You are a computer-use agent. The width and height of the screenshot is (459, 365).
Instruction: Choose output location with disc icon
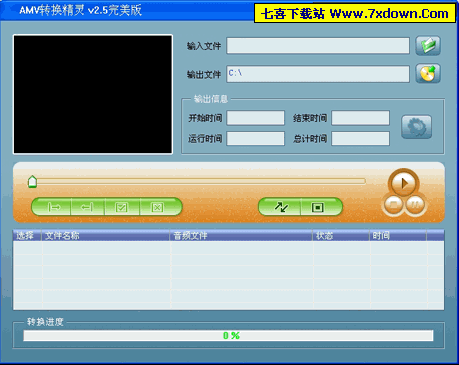[x=428, y=74]
